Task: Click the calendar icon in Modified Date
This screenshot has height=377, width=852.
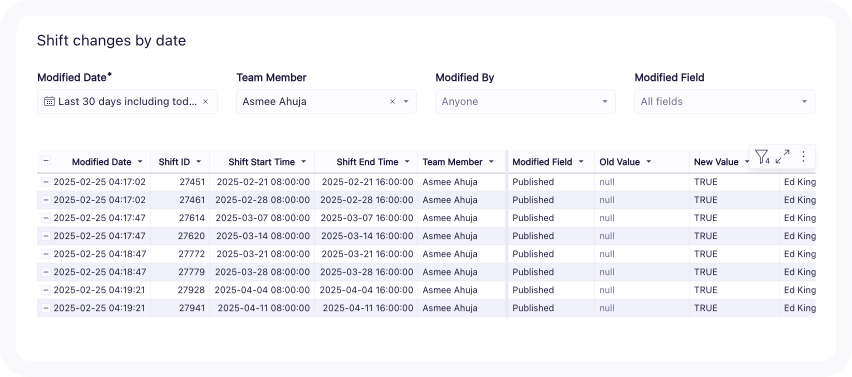Action: [x=49, y=102]
